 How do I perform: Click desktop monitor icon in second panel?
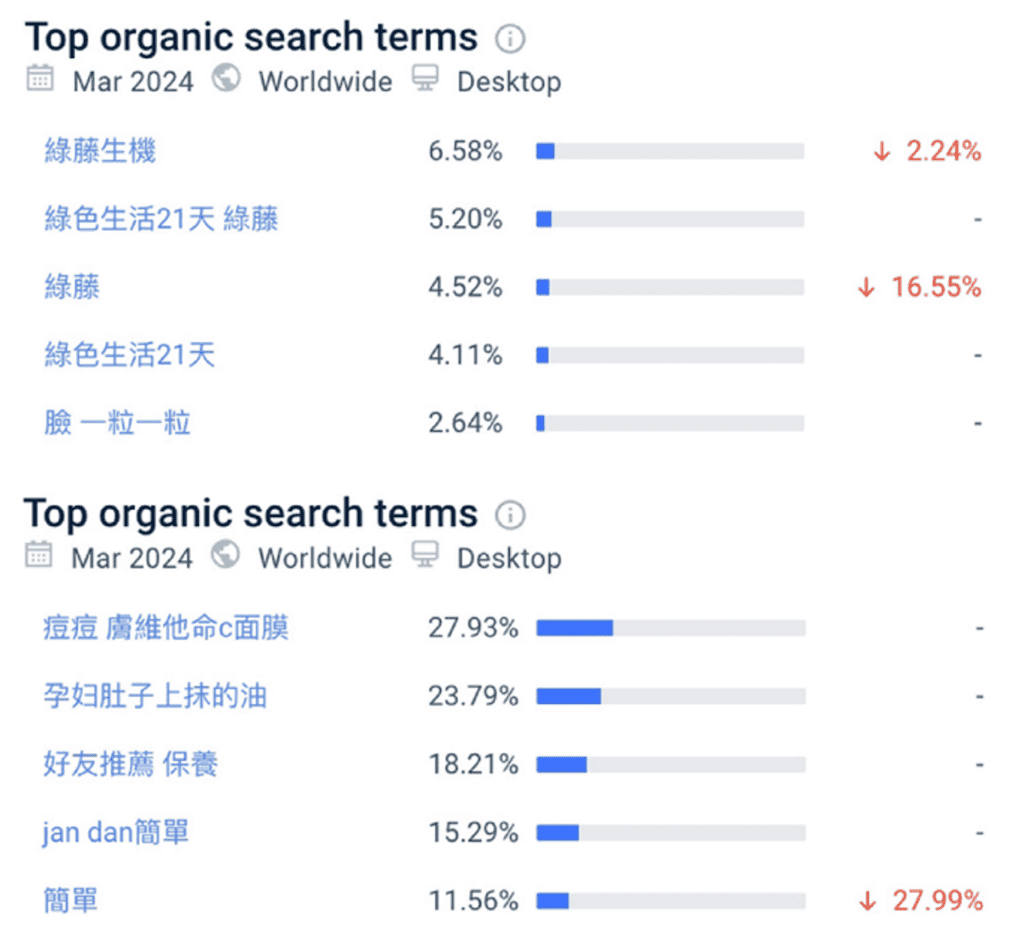pyautogui.click(x=425, y=555)
